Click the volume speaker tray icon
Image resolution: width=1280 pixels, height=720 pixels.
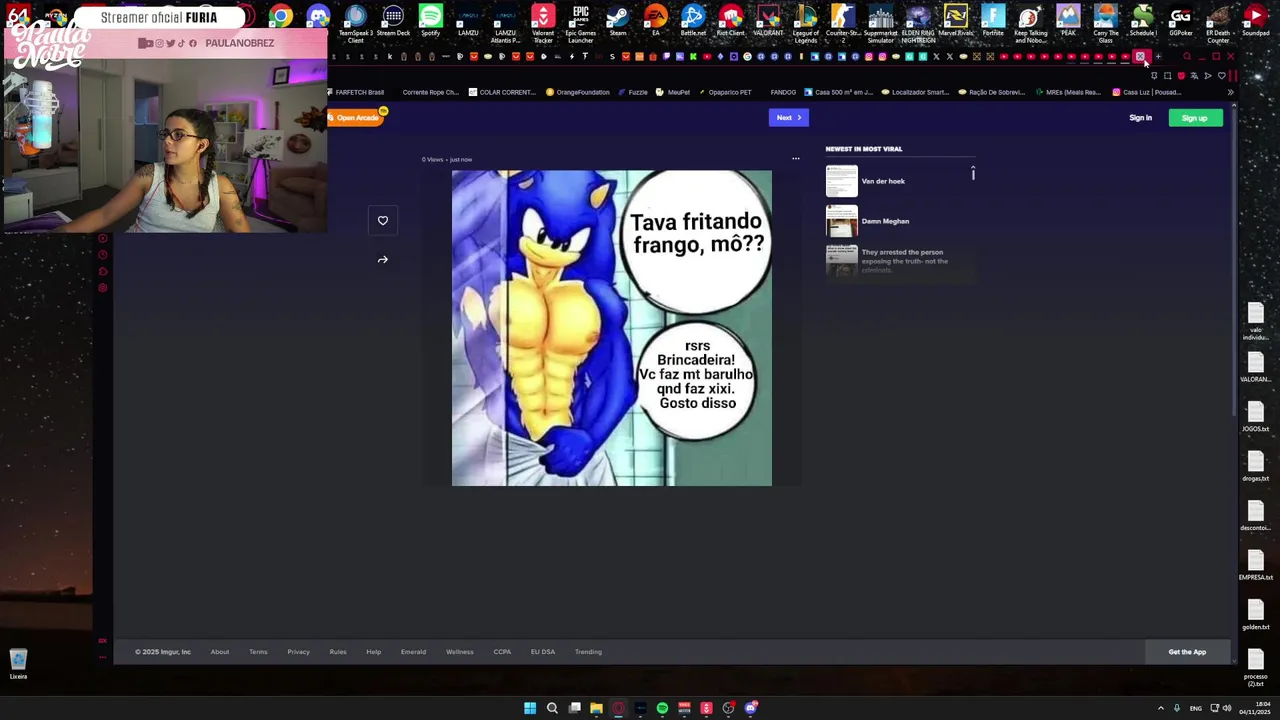tap(1227, 708)
